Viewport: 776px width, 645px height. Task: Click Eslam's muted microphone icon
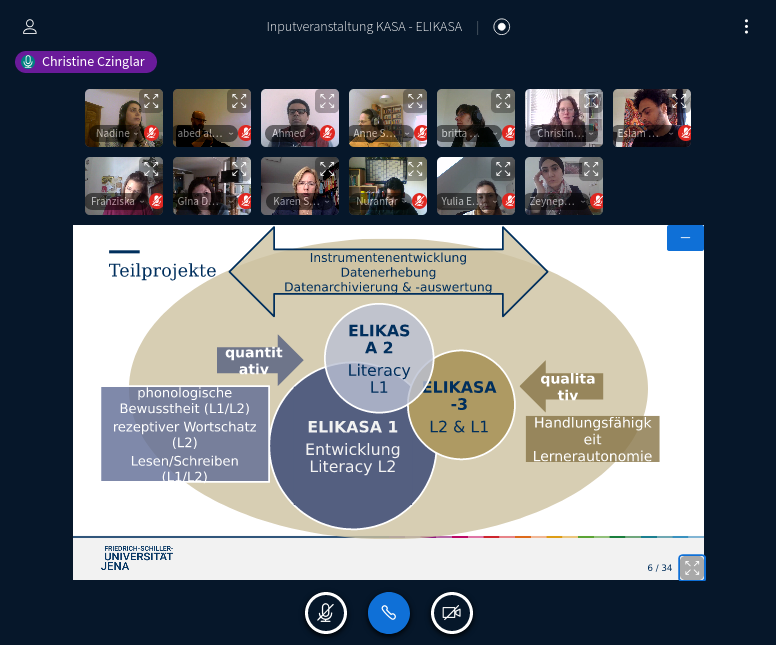(x=685, y=133)
